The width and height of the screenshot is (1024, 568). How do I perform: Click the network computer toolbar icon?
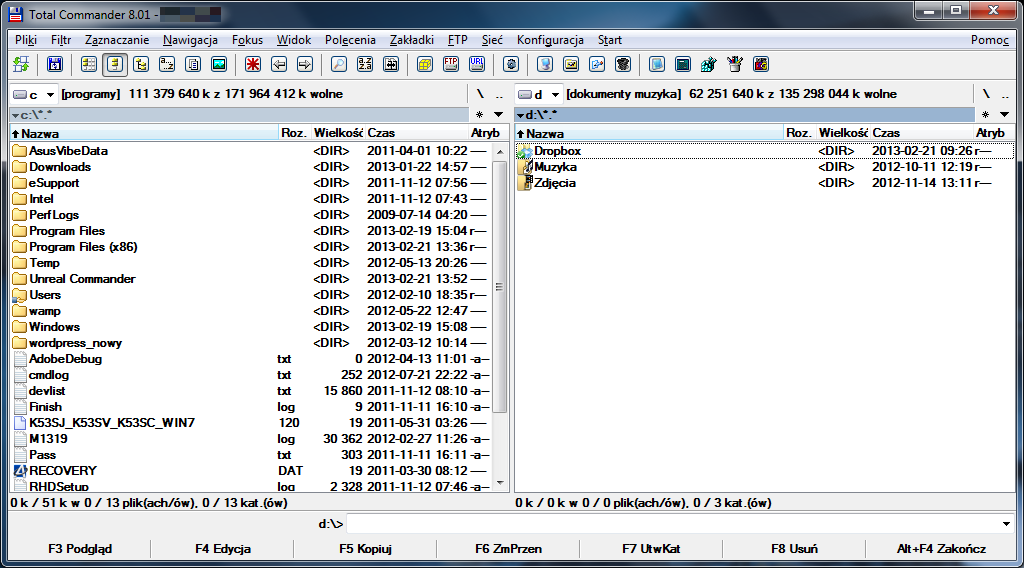click(x=545, y=64)
